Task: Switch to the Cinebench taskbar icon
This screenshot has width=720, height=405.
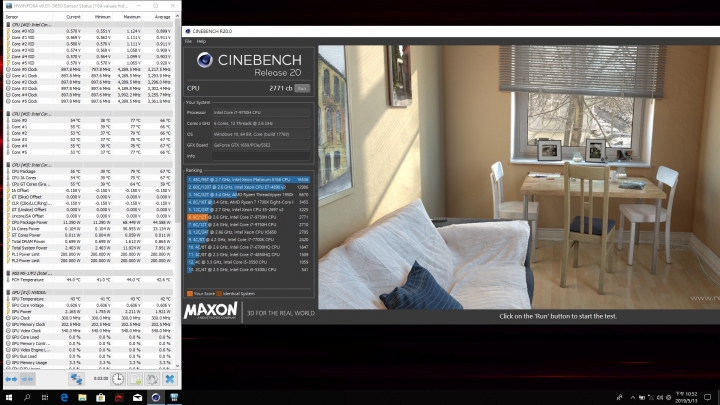Action: pos(156,398)
